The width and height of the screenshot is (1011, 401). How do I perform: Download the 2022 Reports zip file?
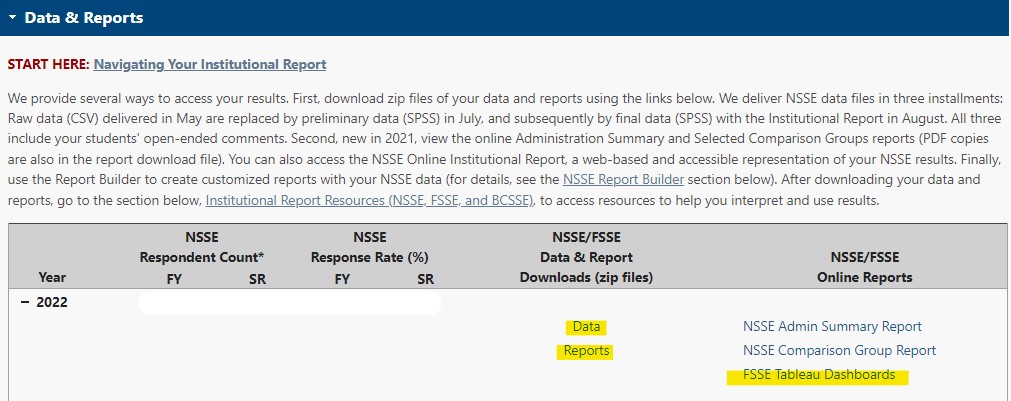pyautogui.click(x=586, y=351)
